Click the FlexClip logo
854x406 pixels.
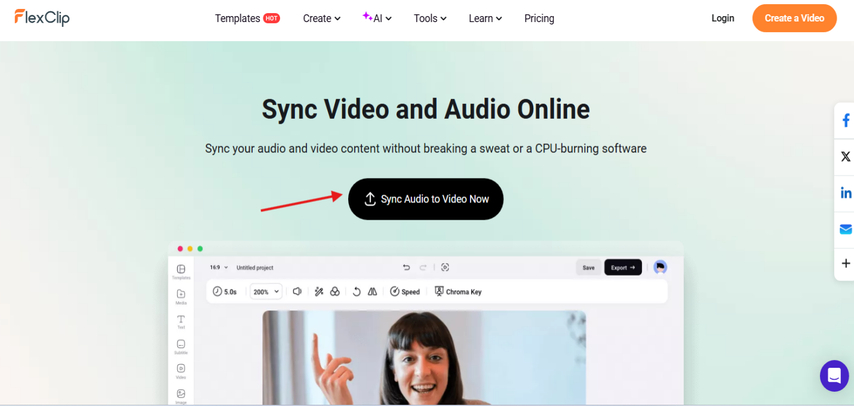click(42, 18)
